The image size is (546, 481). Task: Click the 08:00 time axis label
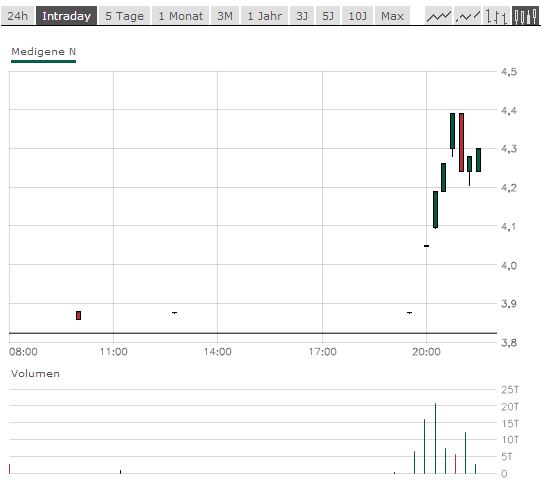click(23, 352)
